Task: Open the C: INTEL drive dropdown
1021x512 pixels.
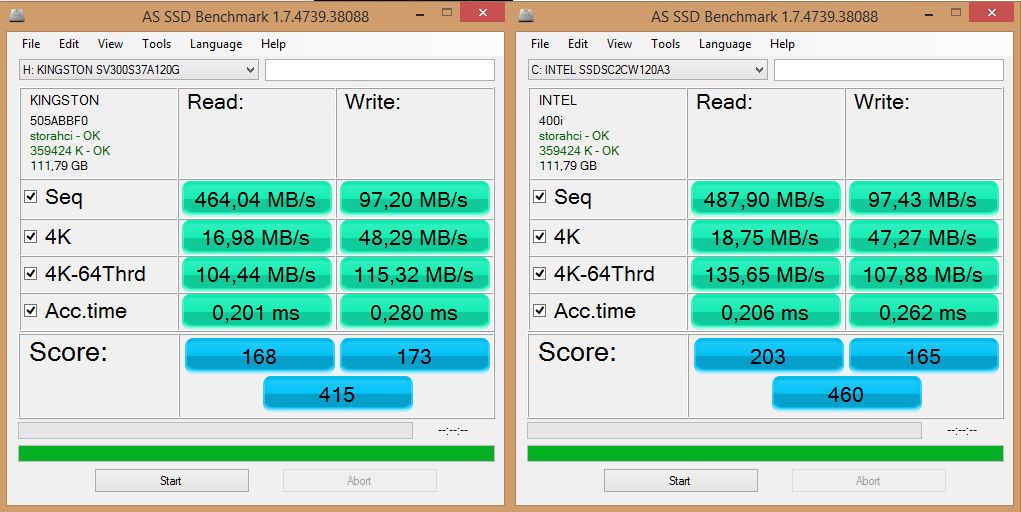Action: (x=648, y=70)
